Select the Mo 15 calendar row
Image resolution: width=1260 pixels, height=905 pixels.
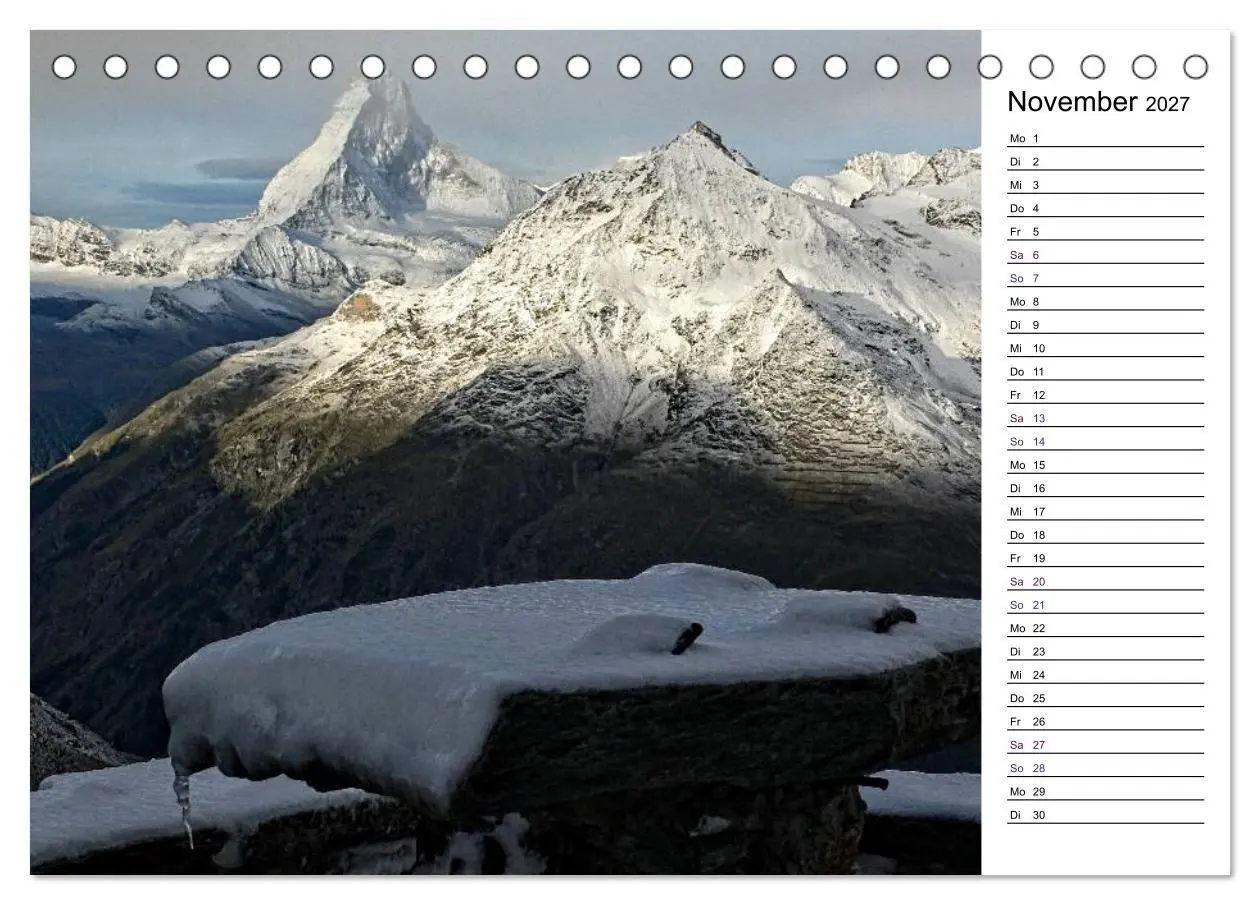coord(1105,465)
